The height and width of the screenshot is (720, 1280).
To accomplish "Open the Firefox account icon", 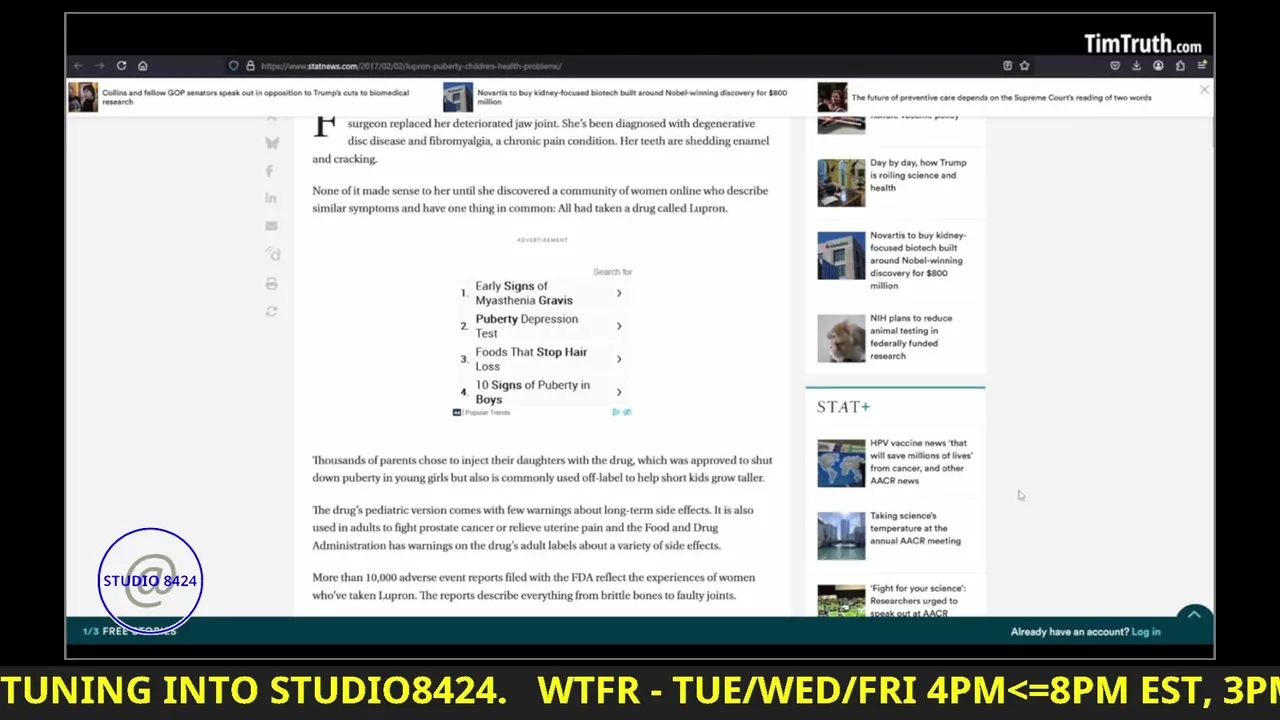I will 1158,66.
